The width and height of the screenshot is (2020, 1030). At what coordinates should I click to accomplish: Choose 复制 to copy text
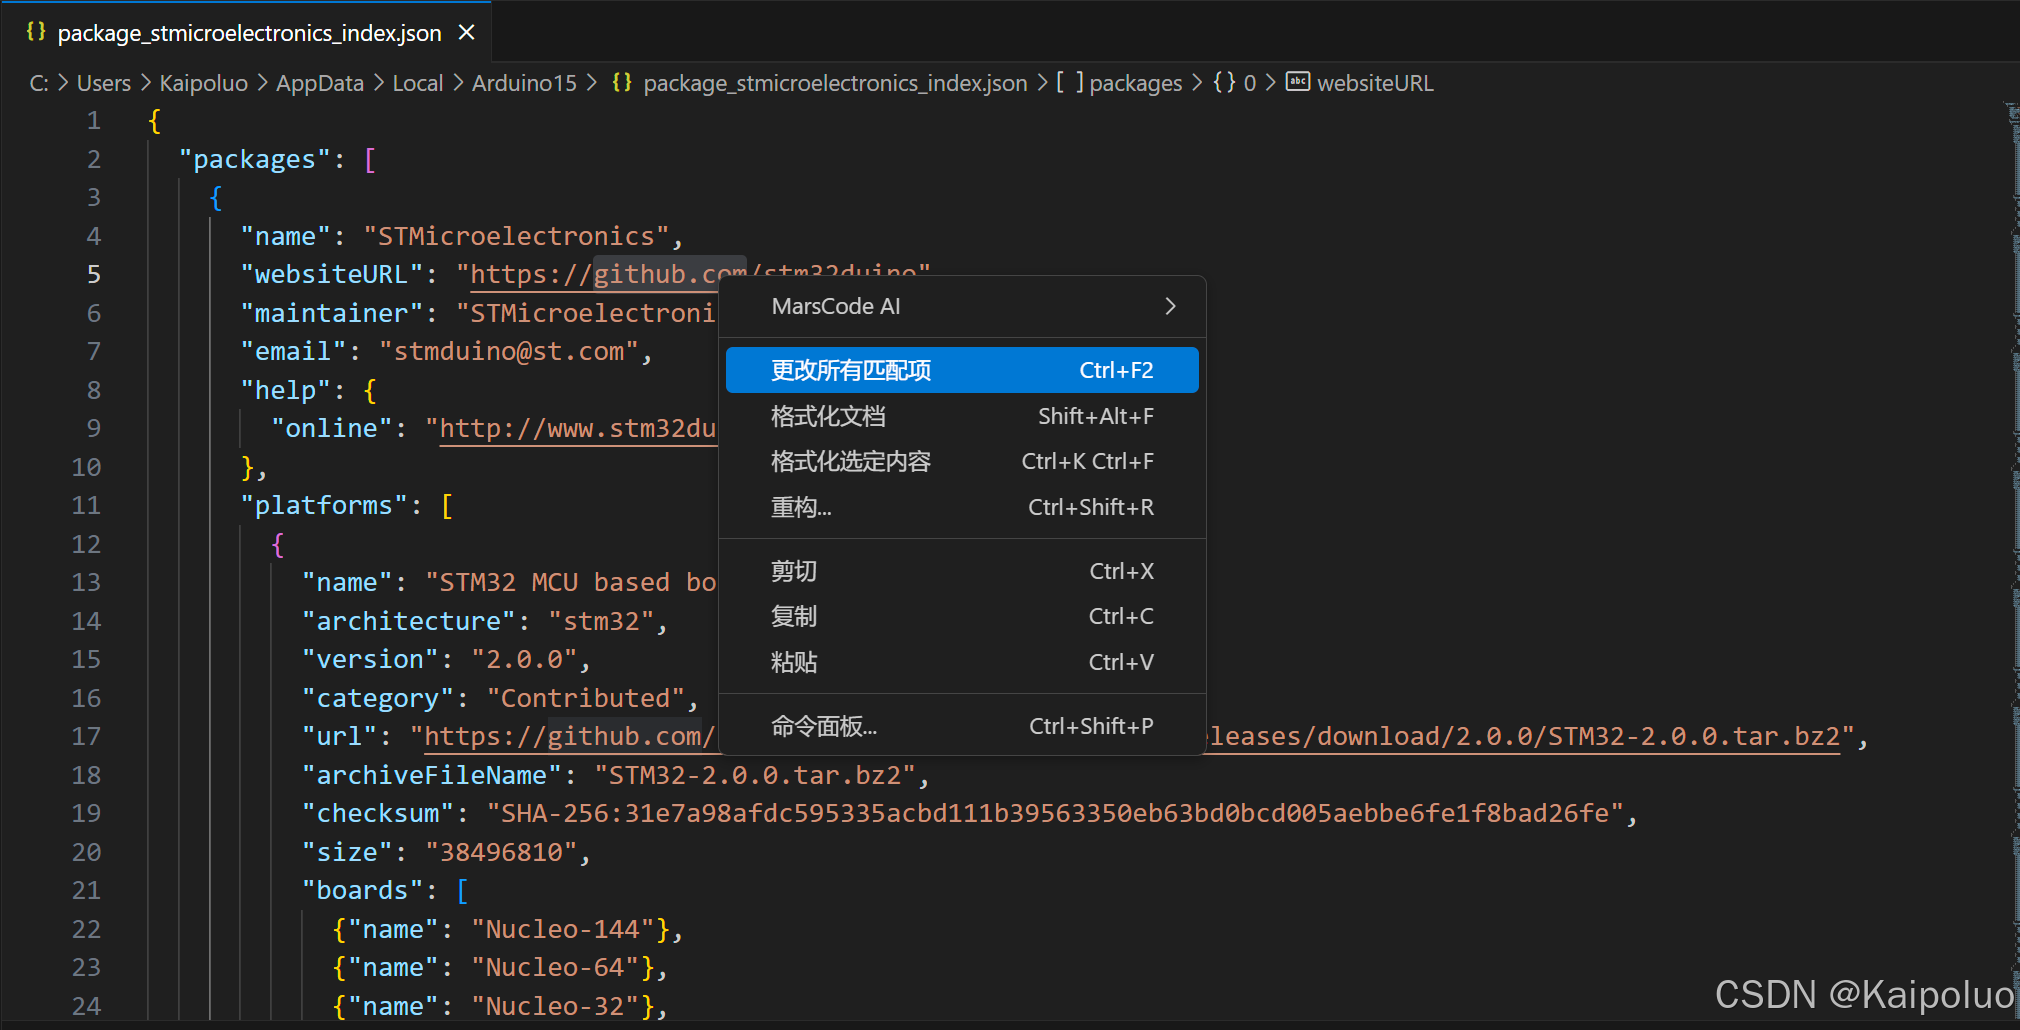pyautogui.click(x=793, y=616)
